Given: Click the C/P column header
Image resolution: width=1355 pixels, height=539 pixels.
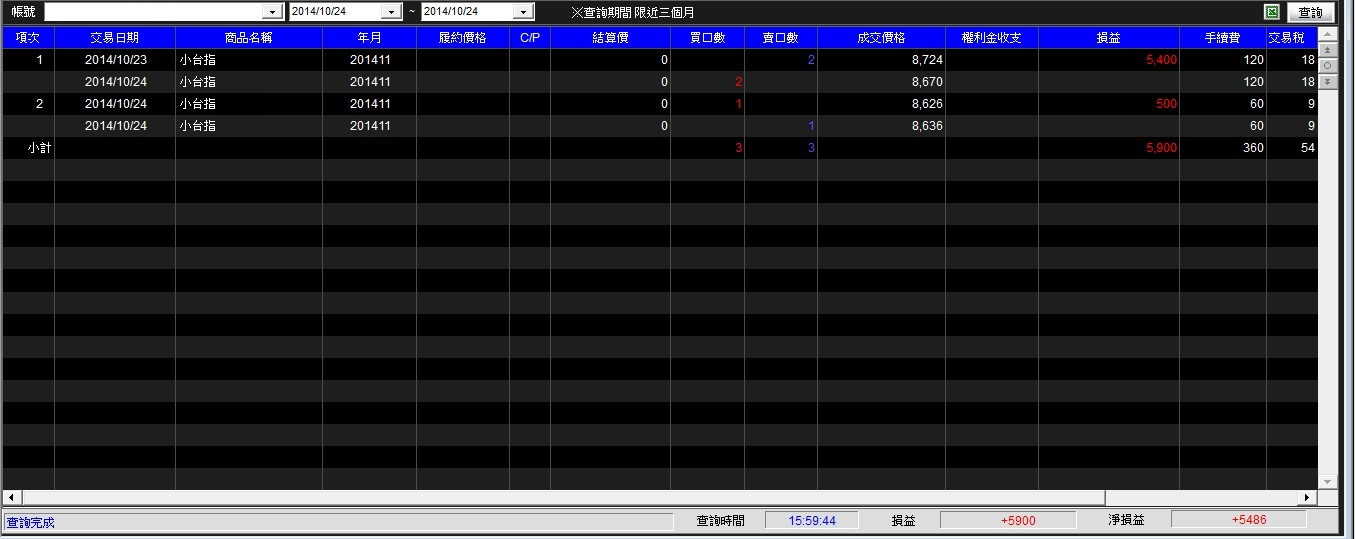Looking at the screenshot, I should pos(530,38).
